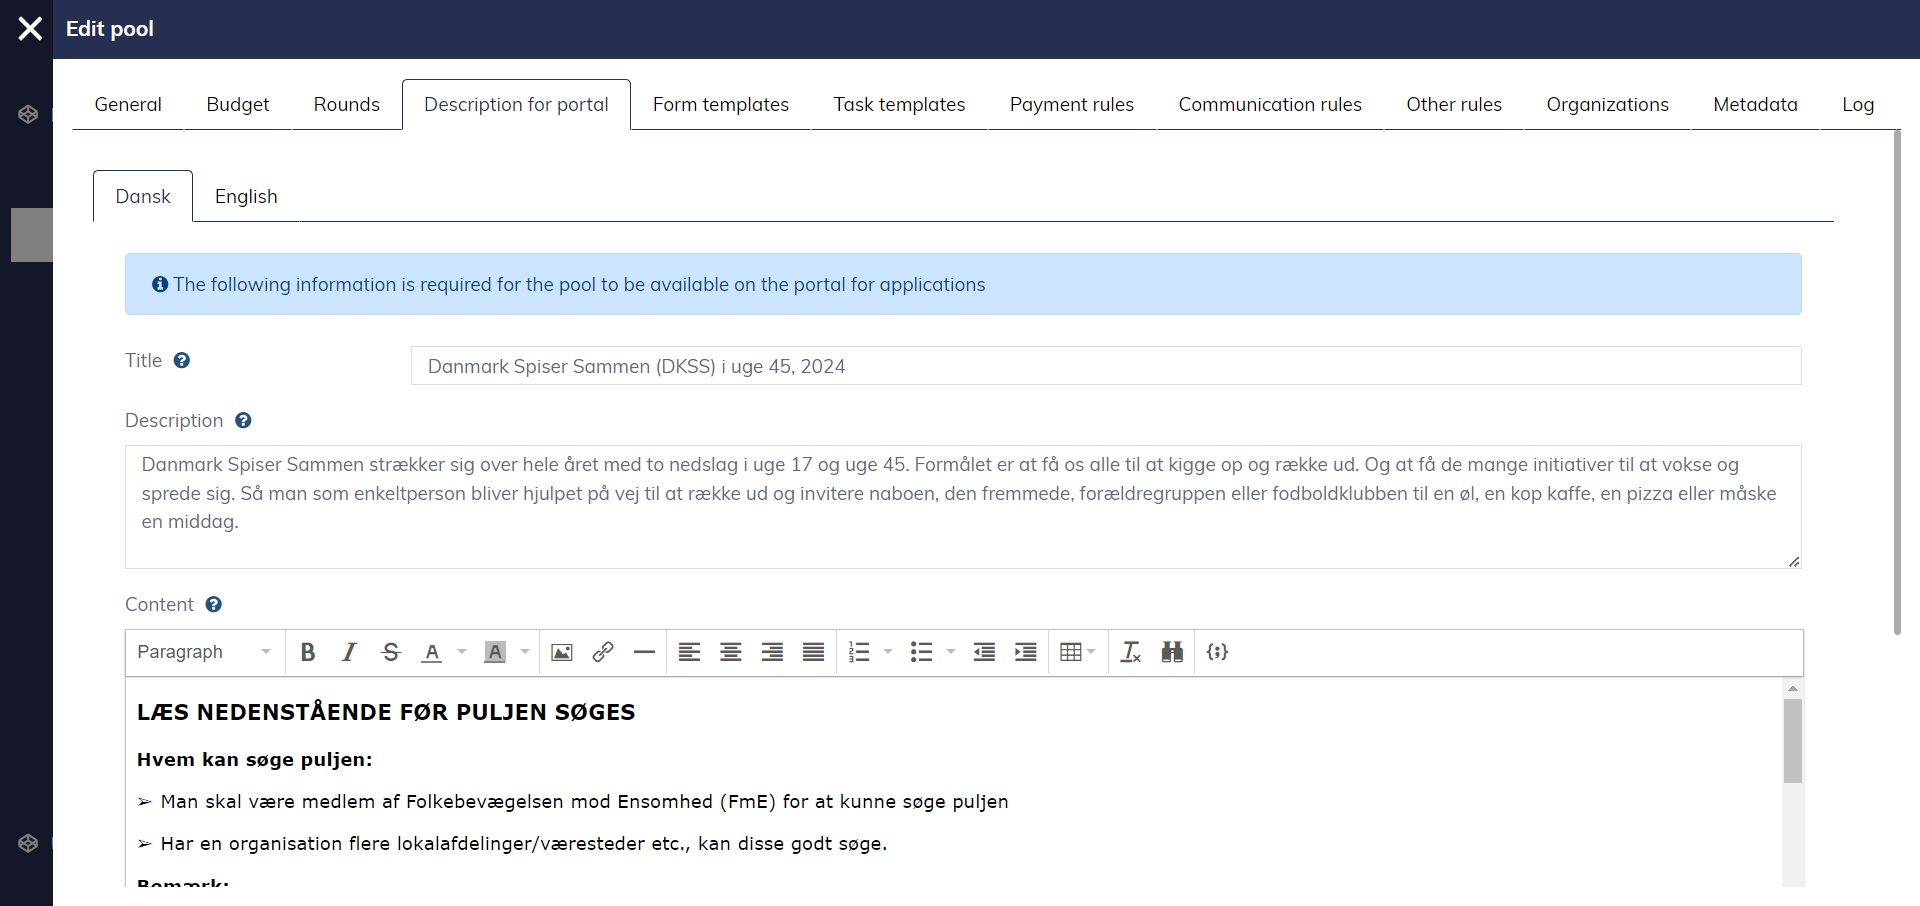Screen dimensions: 1920x906
Task: Click into the Title input field
Action: pos(1105,366)
